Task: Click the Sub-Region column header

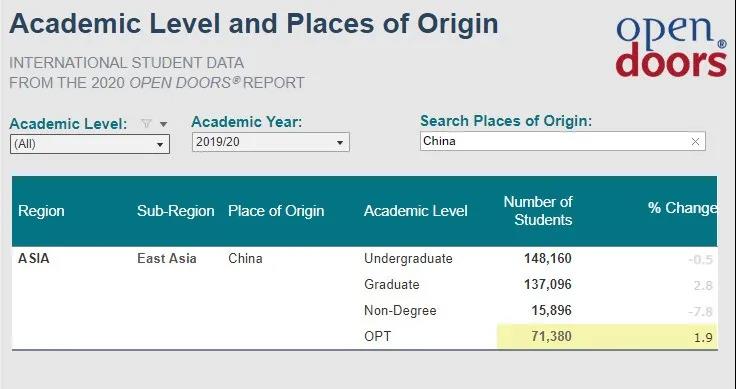Action: [x=176, y=211]
